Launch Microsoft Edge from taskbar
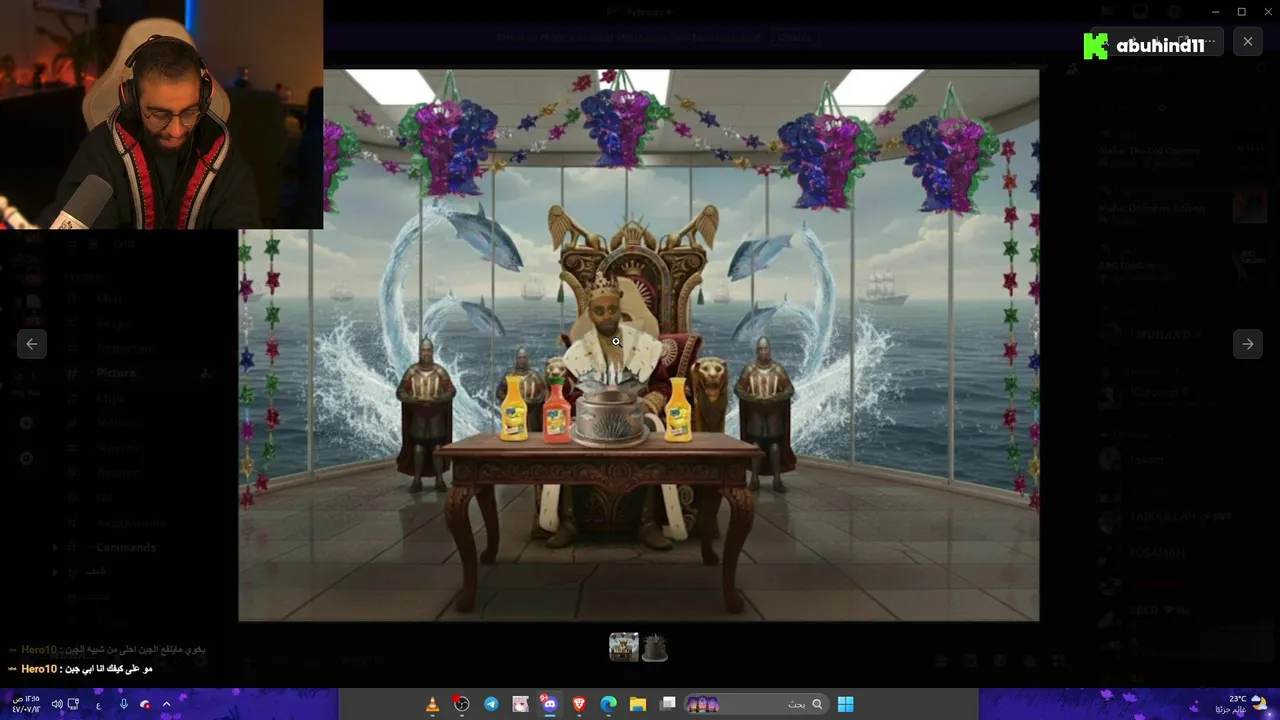Viewport: 1280px width, 720px height. 608,704
